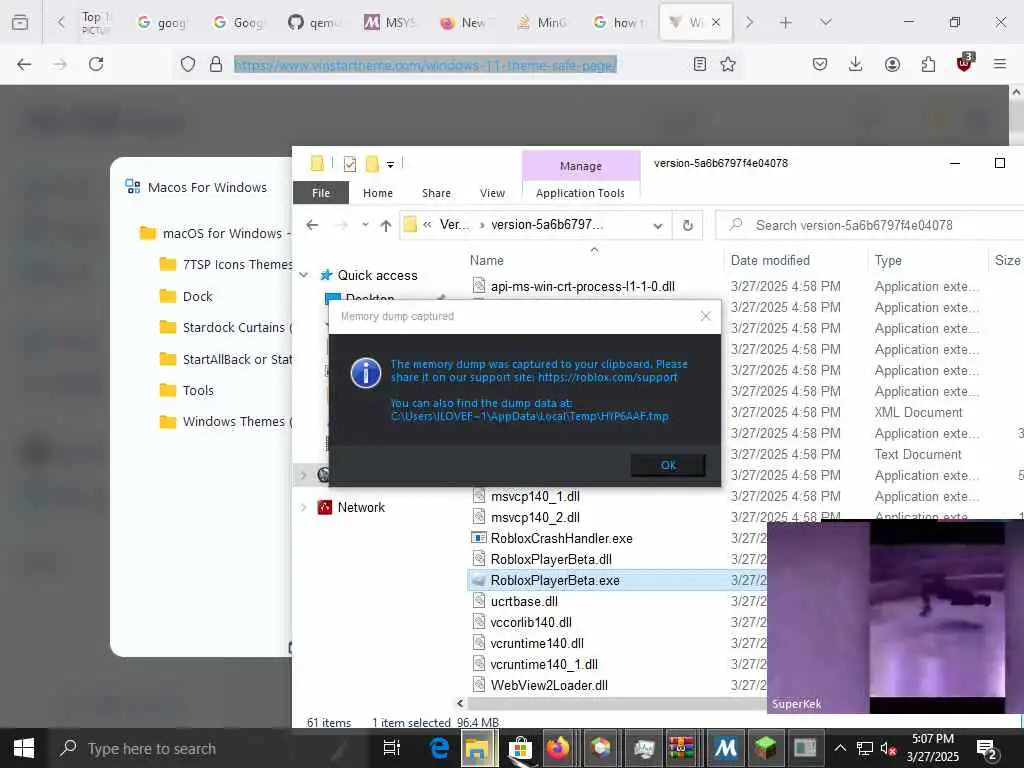Open the Home ribbon tab
This screenshot has width=1024, height=768.
(x=377, y=193)
